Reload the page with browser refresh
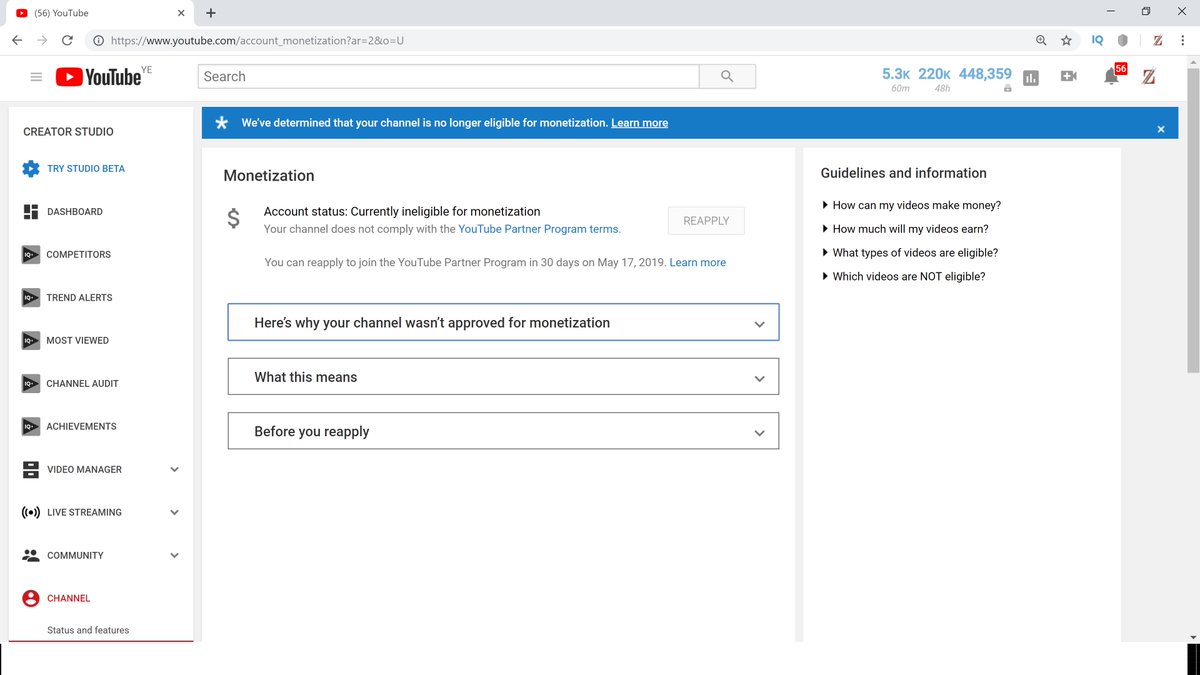 67,41
